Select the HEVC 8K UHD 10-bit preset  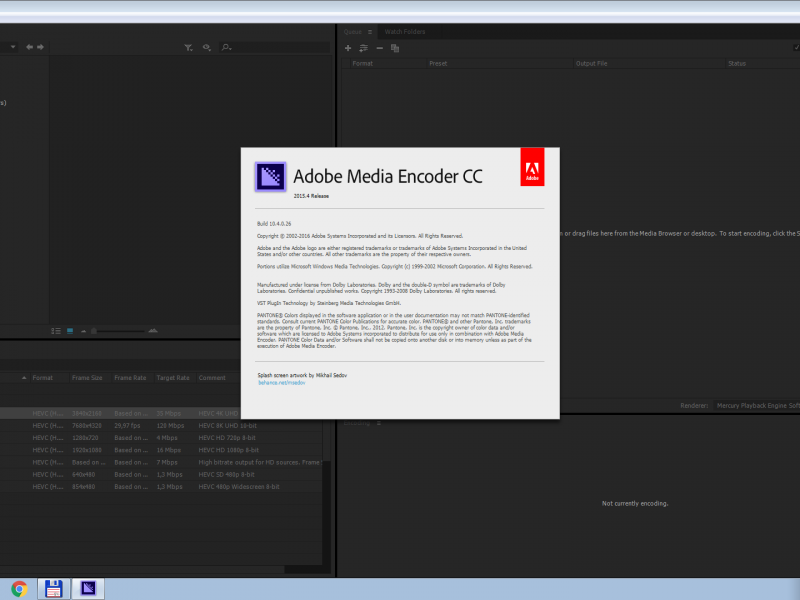point(161,426)
